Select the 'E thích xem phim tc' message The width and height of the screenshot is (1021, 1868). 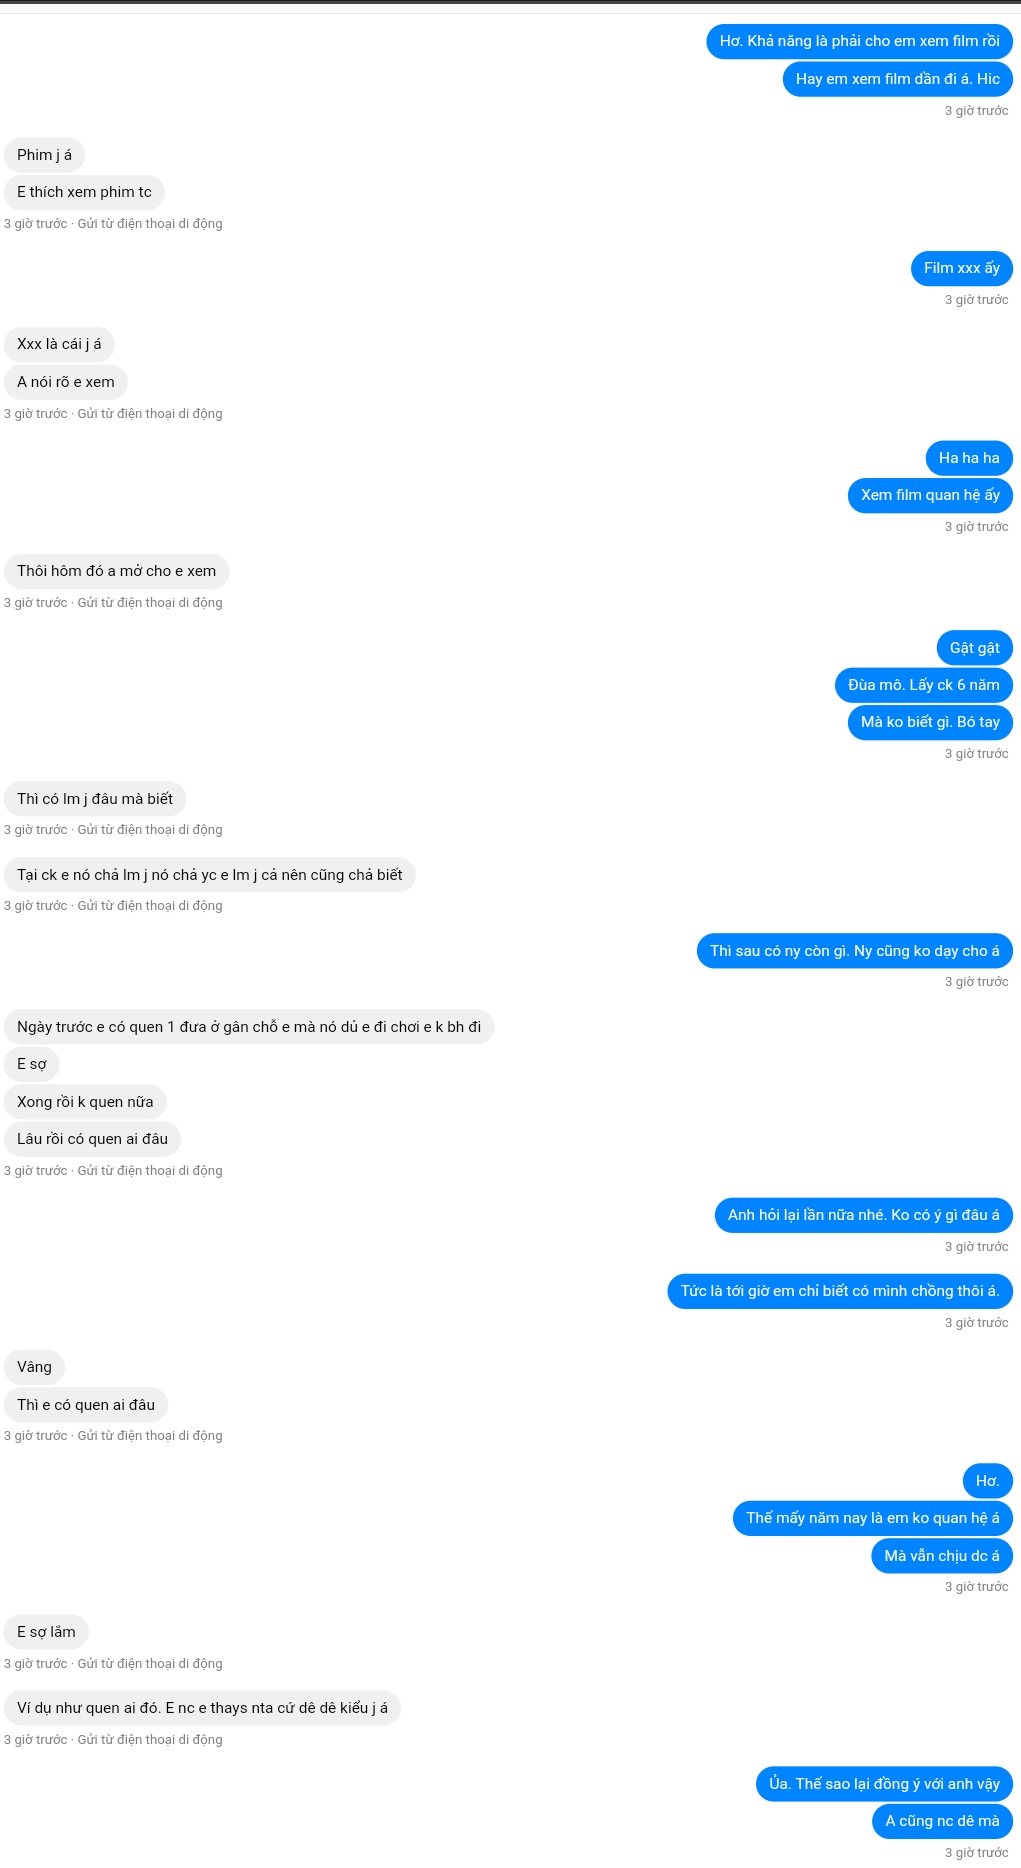[84, 192]
